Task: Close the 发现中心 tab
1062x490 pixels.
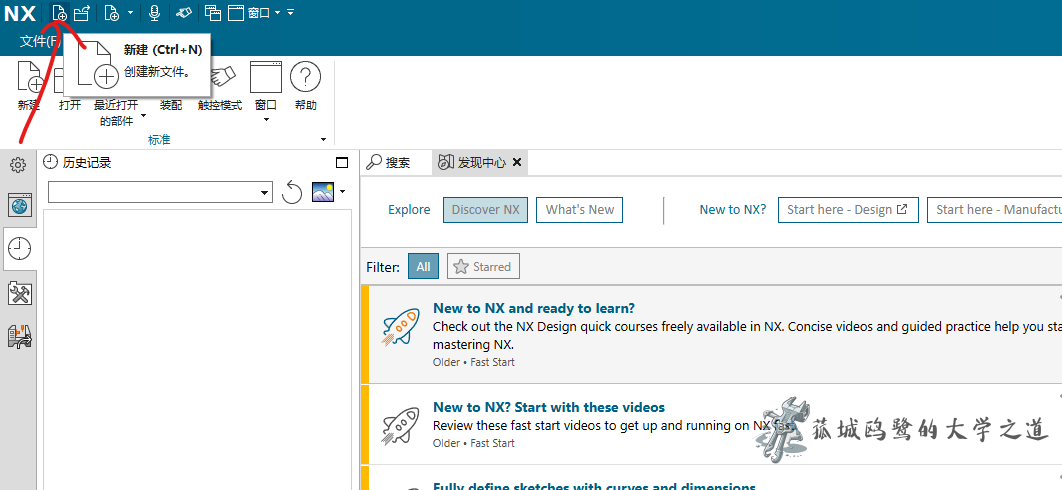Action: pyautogui.click(x=517, y=163)
